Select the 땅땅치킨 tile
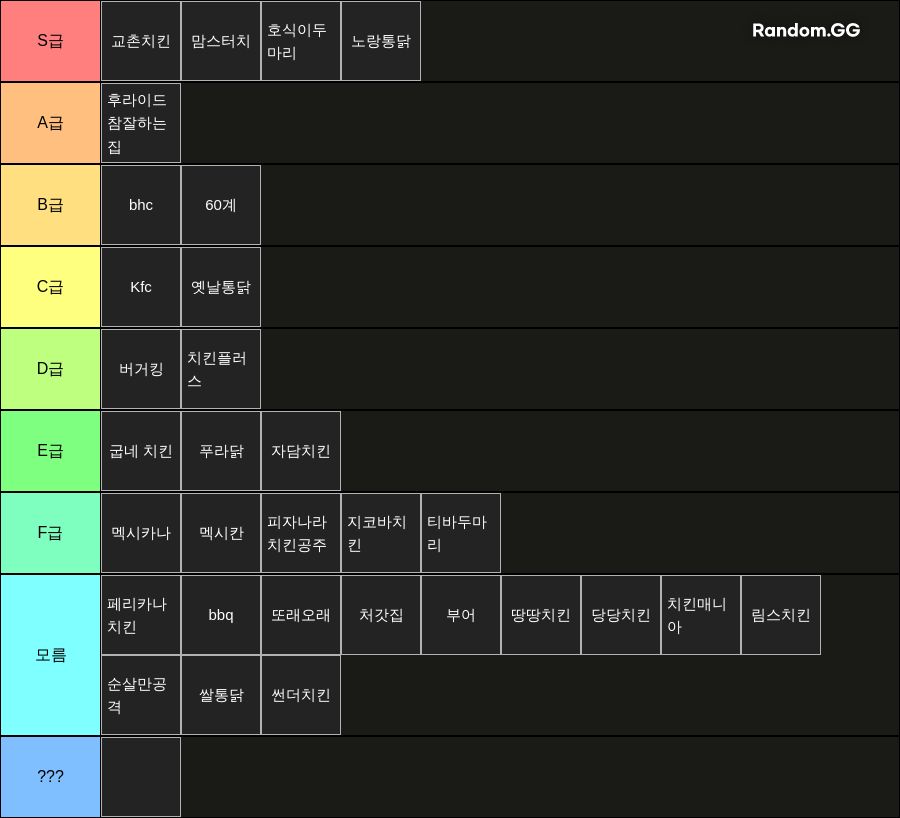This screenshot has width=900, height=818. tap(541, 615)
